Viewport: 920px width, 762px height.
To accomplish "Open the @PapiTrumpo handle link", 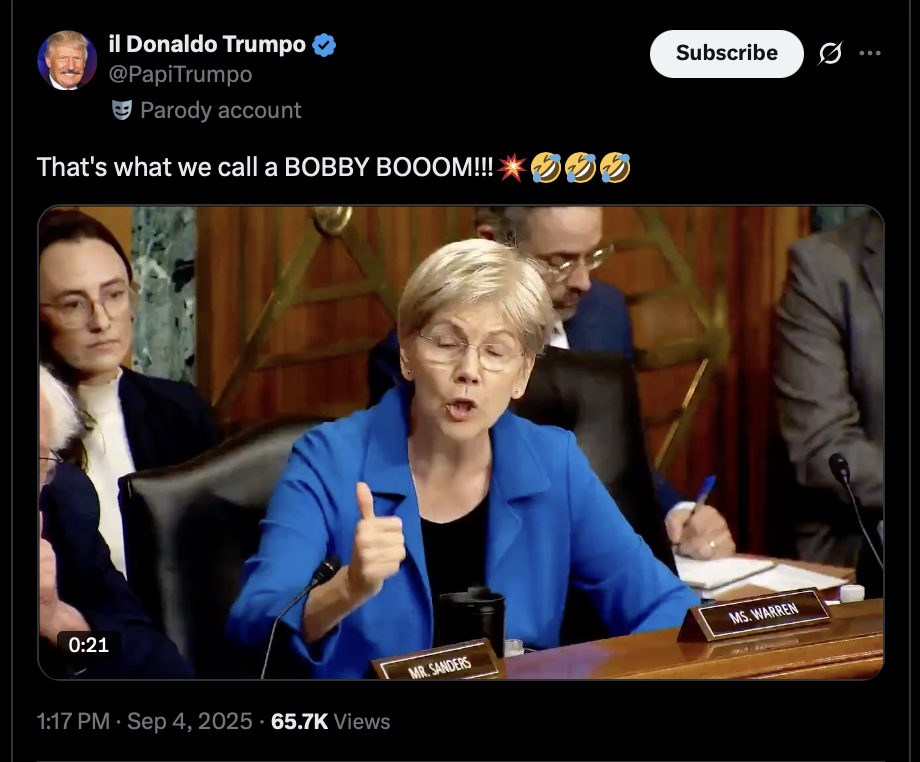I will 180,74.
